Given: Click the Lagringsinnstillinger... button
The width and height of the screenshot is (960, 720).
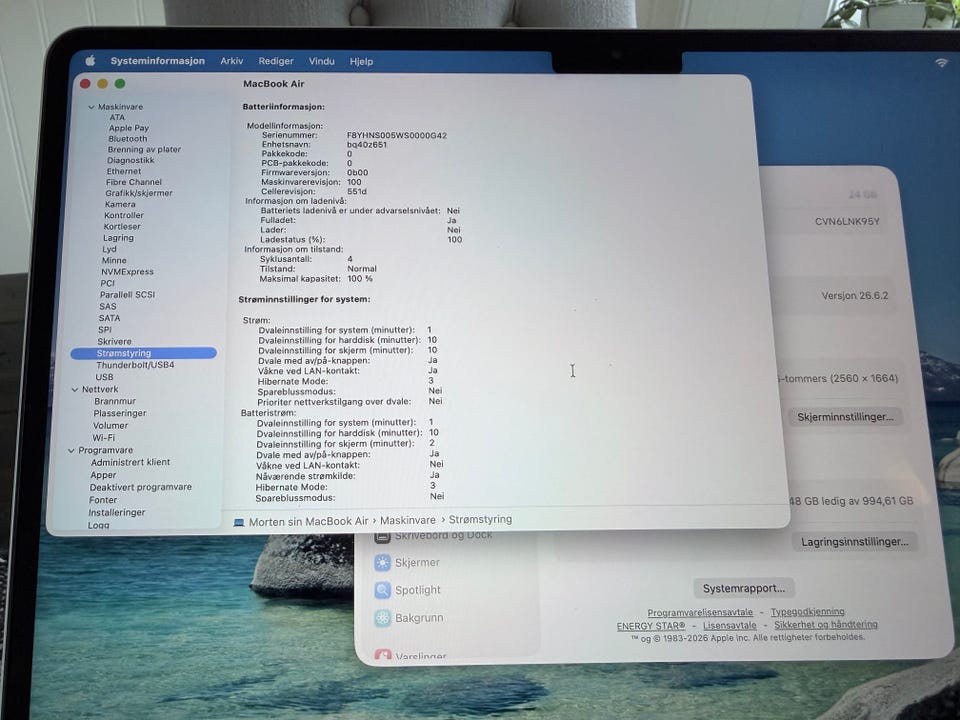Looking at the screenshot, I should [x=855, y=542].
